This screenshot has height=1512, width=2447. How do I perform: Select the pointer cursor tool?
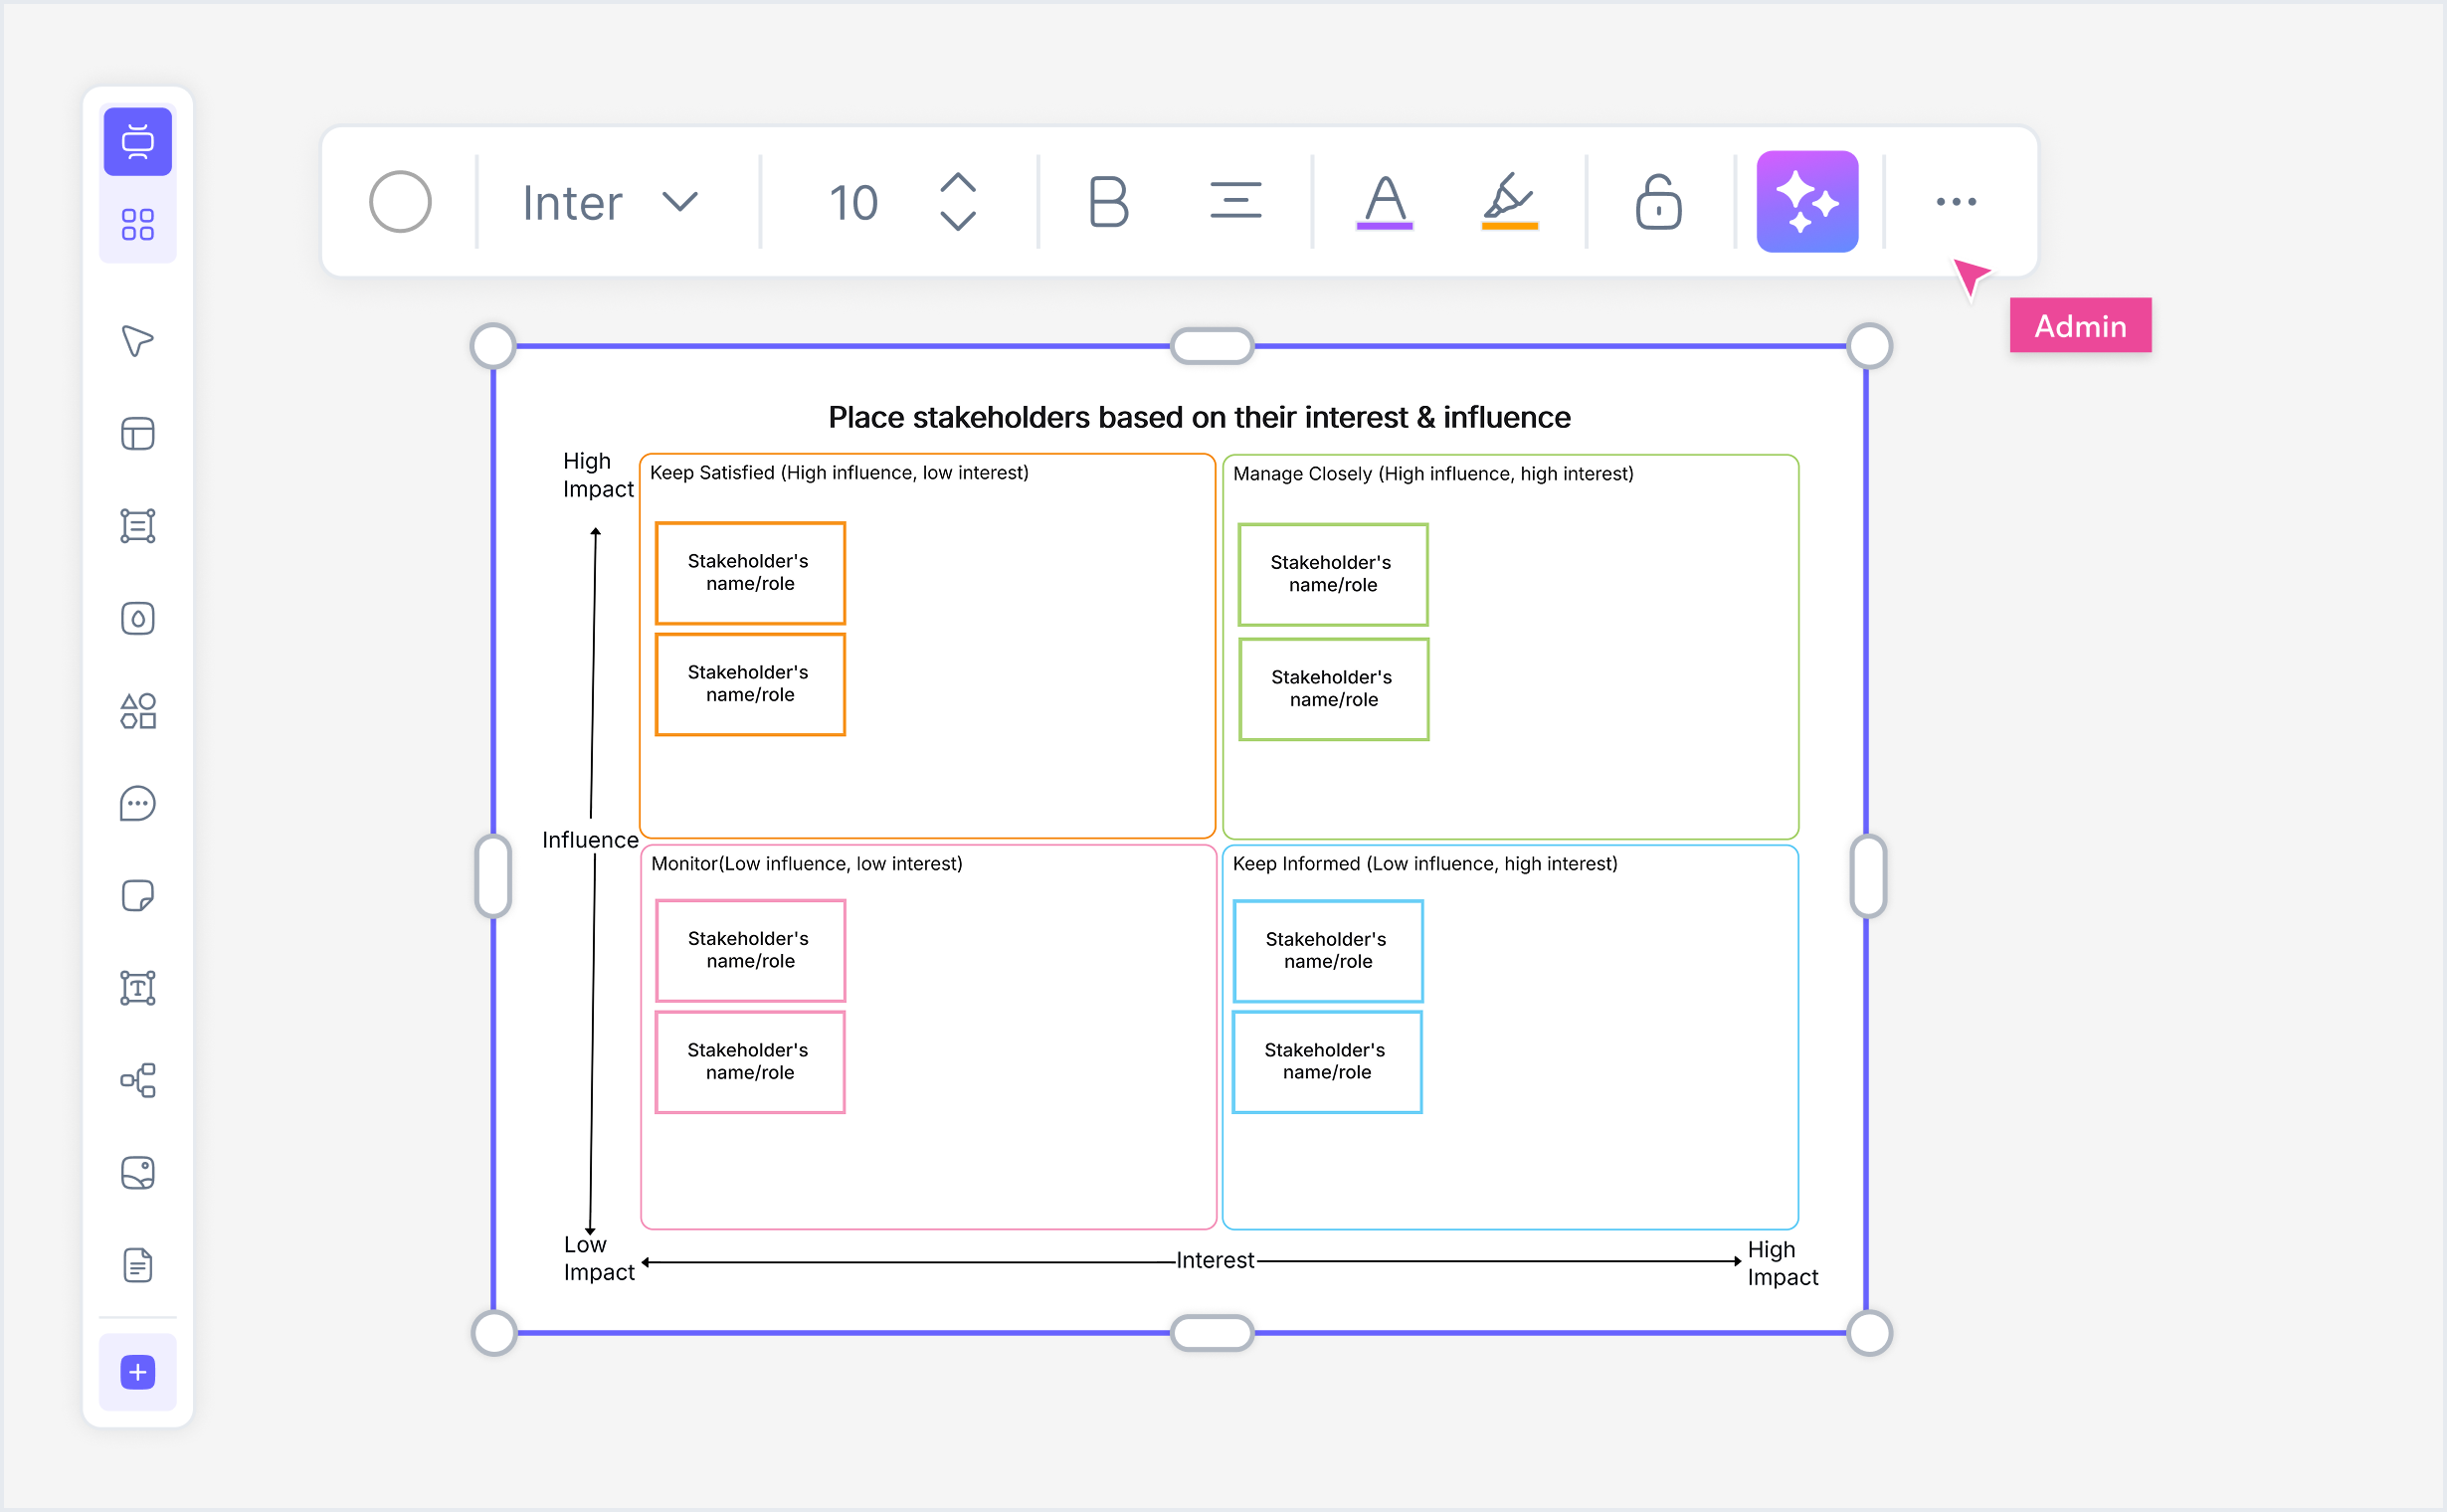[x=138, y=341]
